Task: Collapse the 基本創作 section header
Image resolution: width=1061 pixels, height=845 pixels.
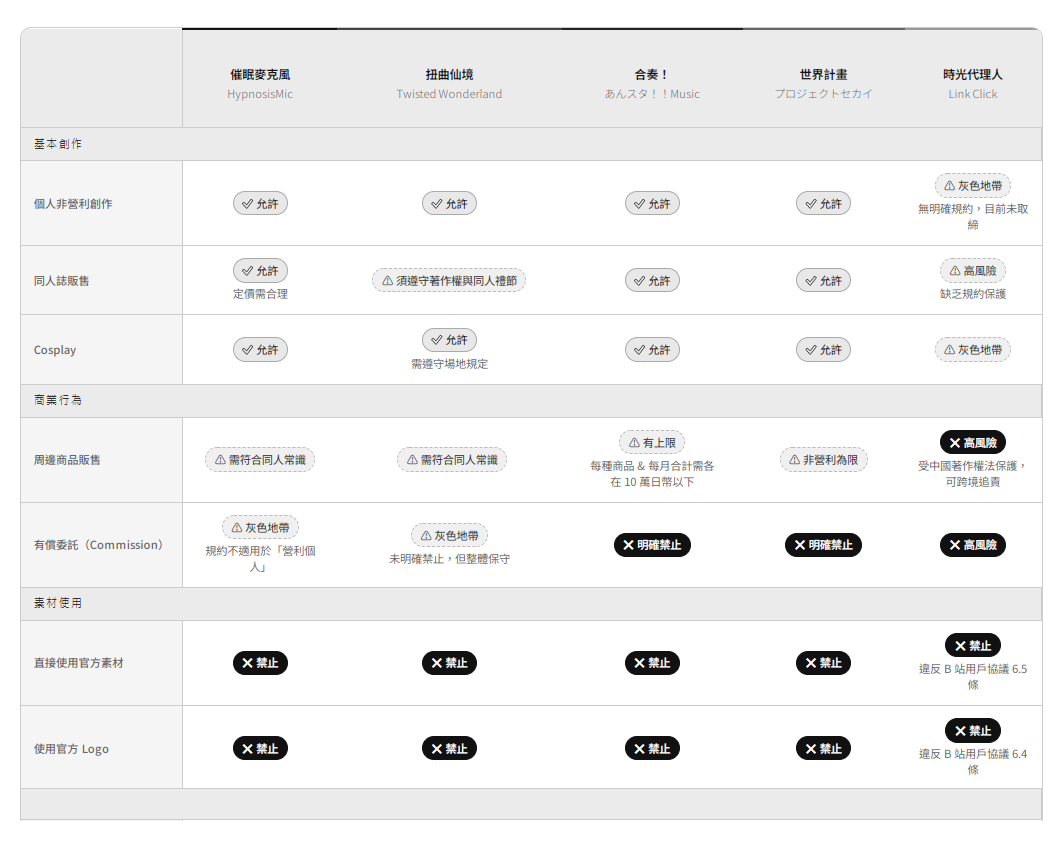Action: tap(58, 144)
